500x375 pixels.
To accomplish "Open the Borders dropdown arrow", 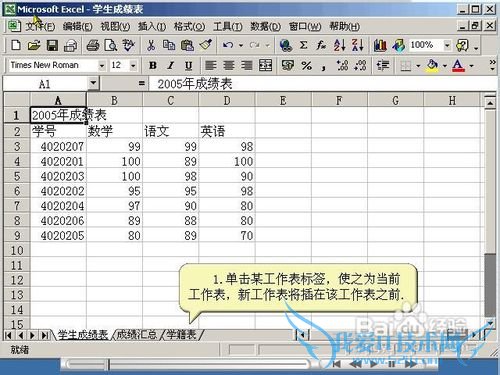I will 418,65.
